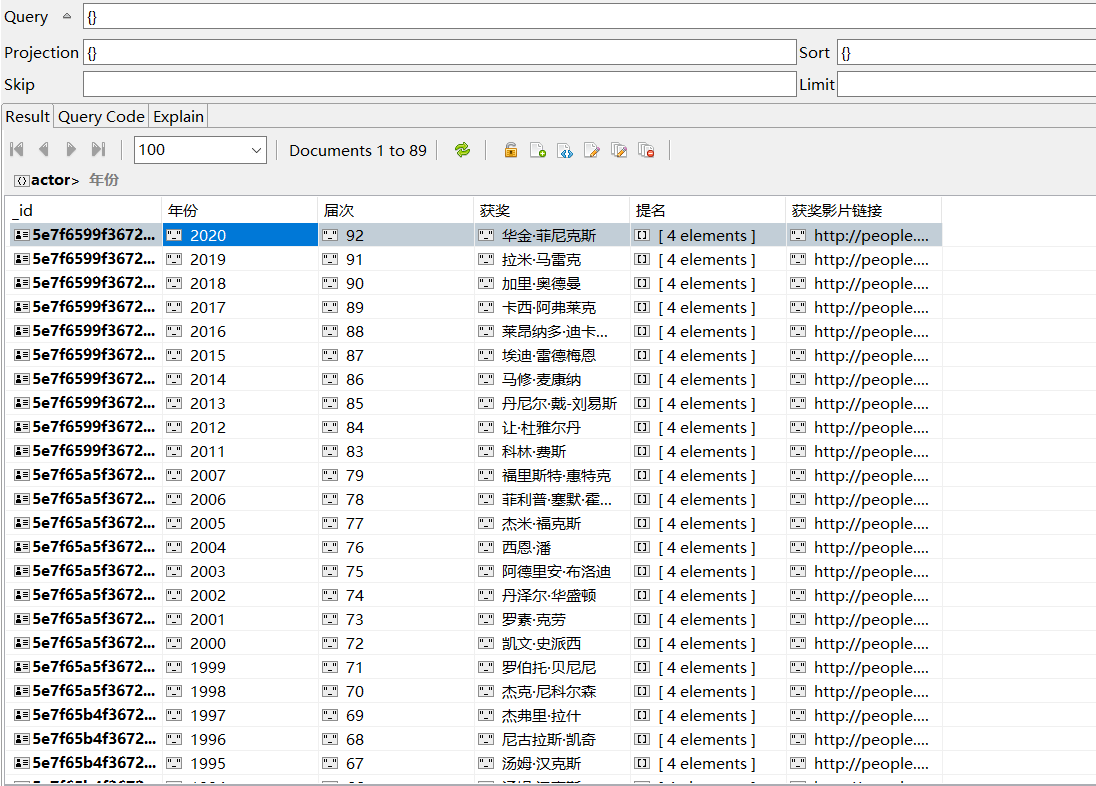Screen dimensions: 1096x786
Task: Click the array icon in the 2003 row's 提名 cell
Action: click(x=642, y=571)
